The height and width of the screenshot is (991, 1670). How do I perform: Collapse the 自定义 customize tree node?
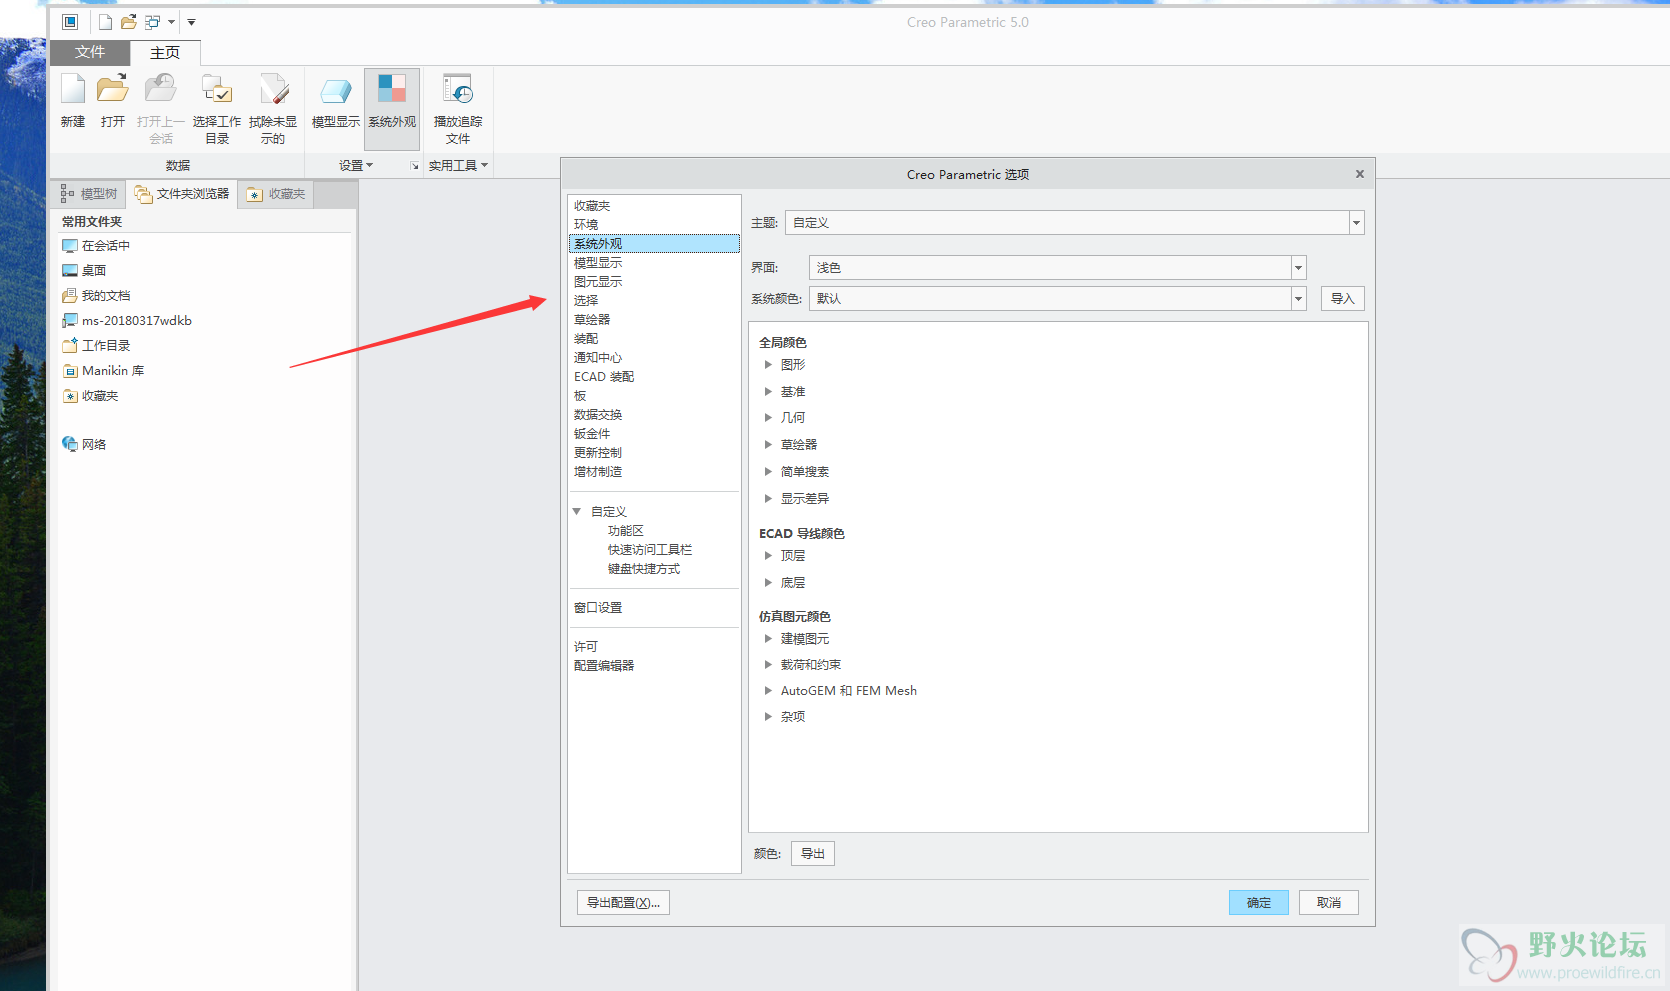577,512
